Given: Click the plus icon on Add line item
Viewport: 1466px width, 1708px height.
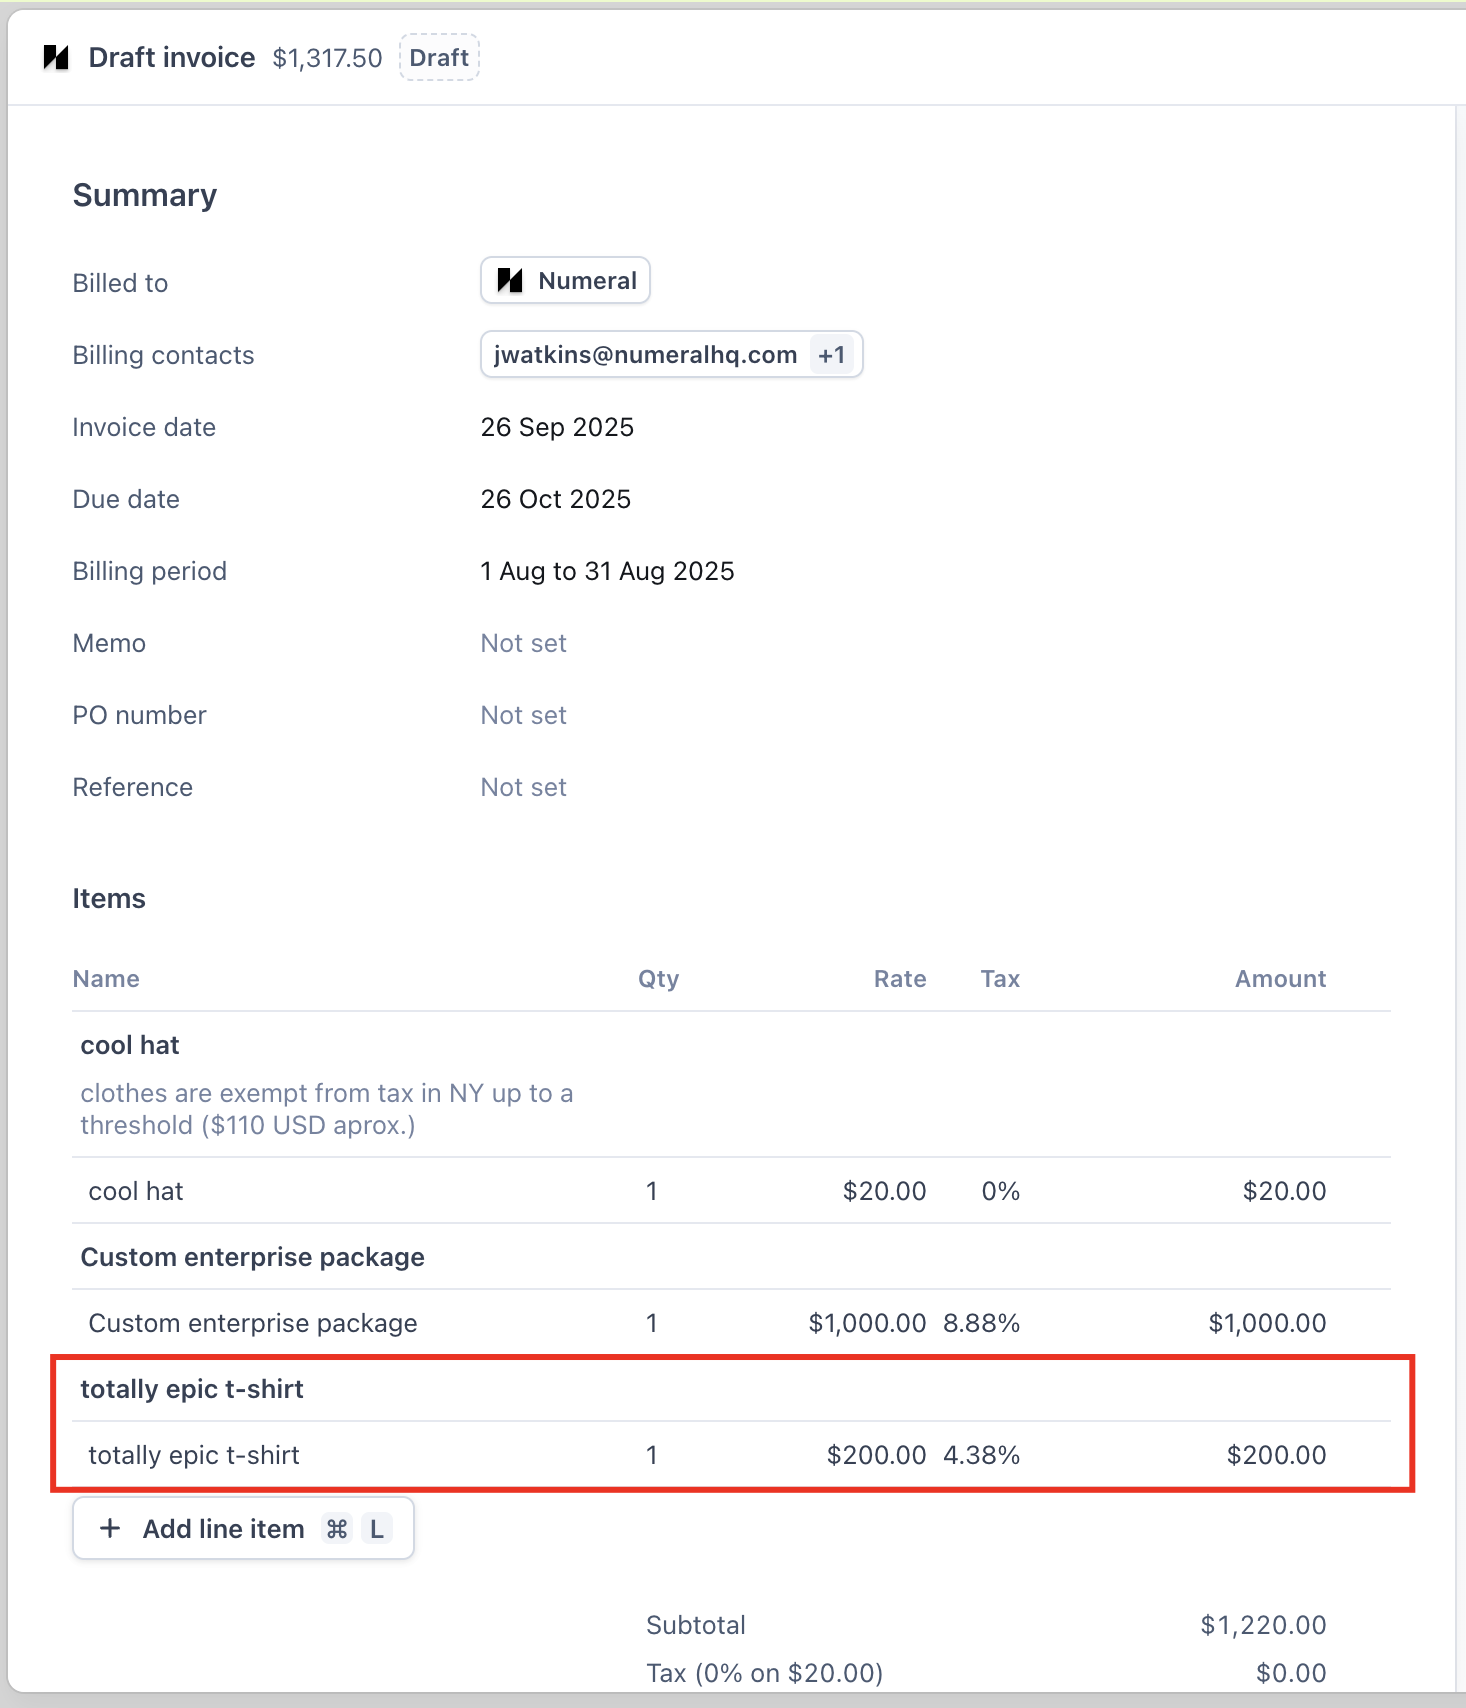Looking at the screenshot, I should [x=110, y=1529].
